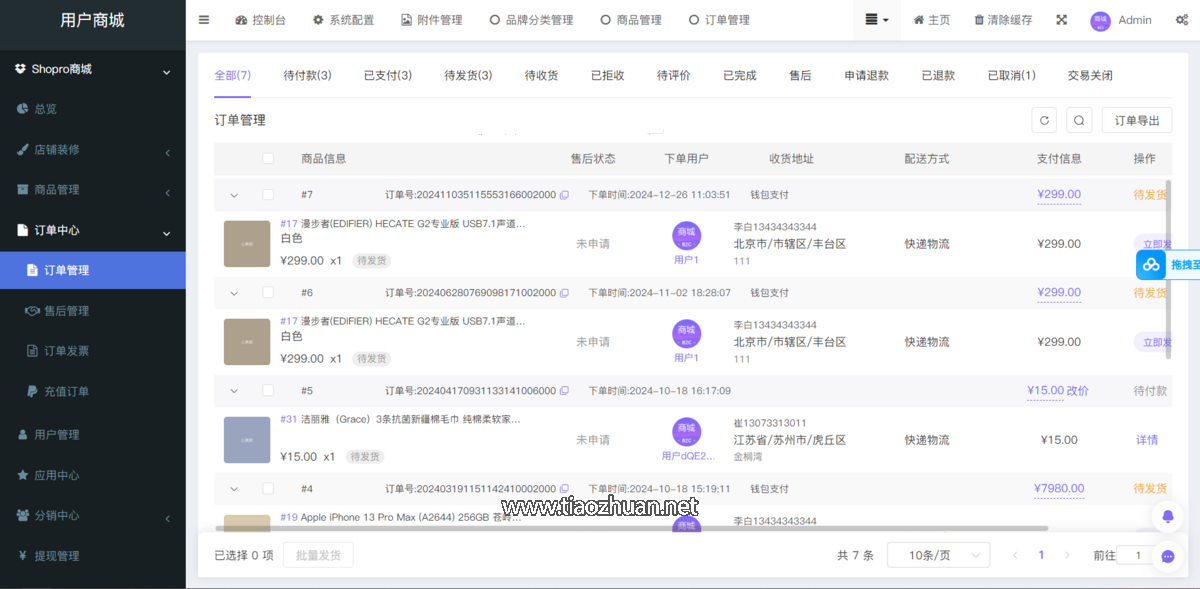Click the refresh icon above the order table
Screen dimensions: 1200x589
point(1044,119)
